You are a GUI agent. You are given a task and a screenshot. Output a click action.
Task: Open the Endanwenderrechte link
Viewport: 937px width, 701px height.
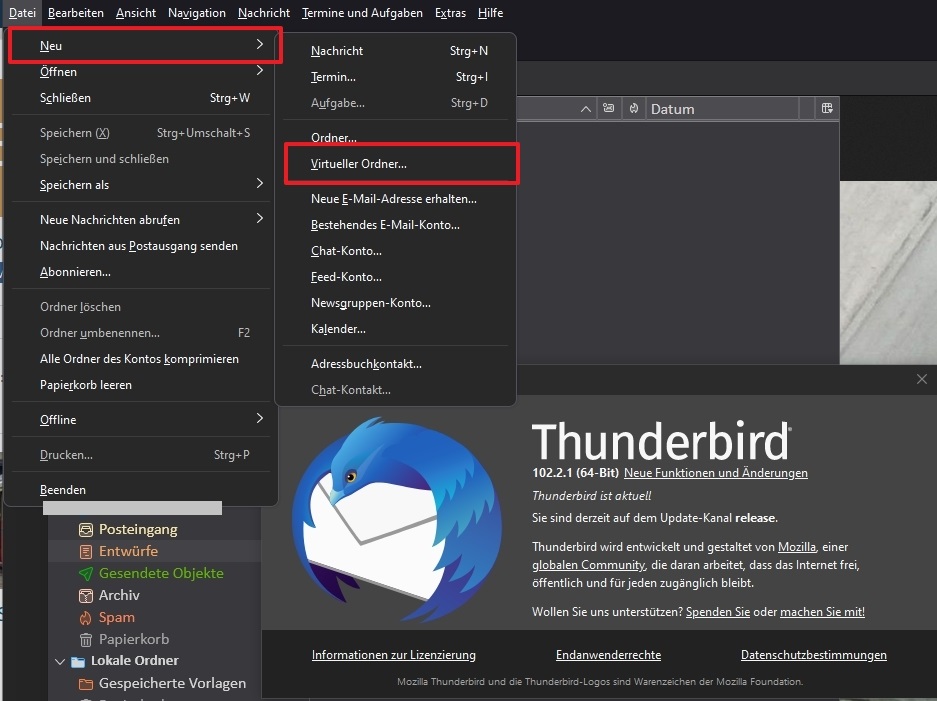608,655
